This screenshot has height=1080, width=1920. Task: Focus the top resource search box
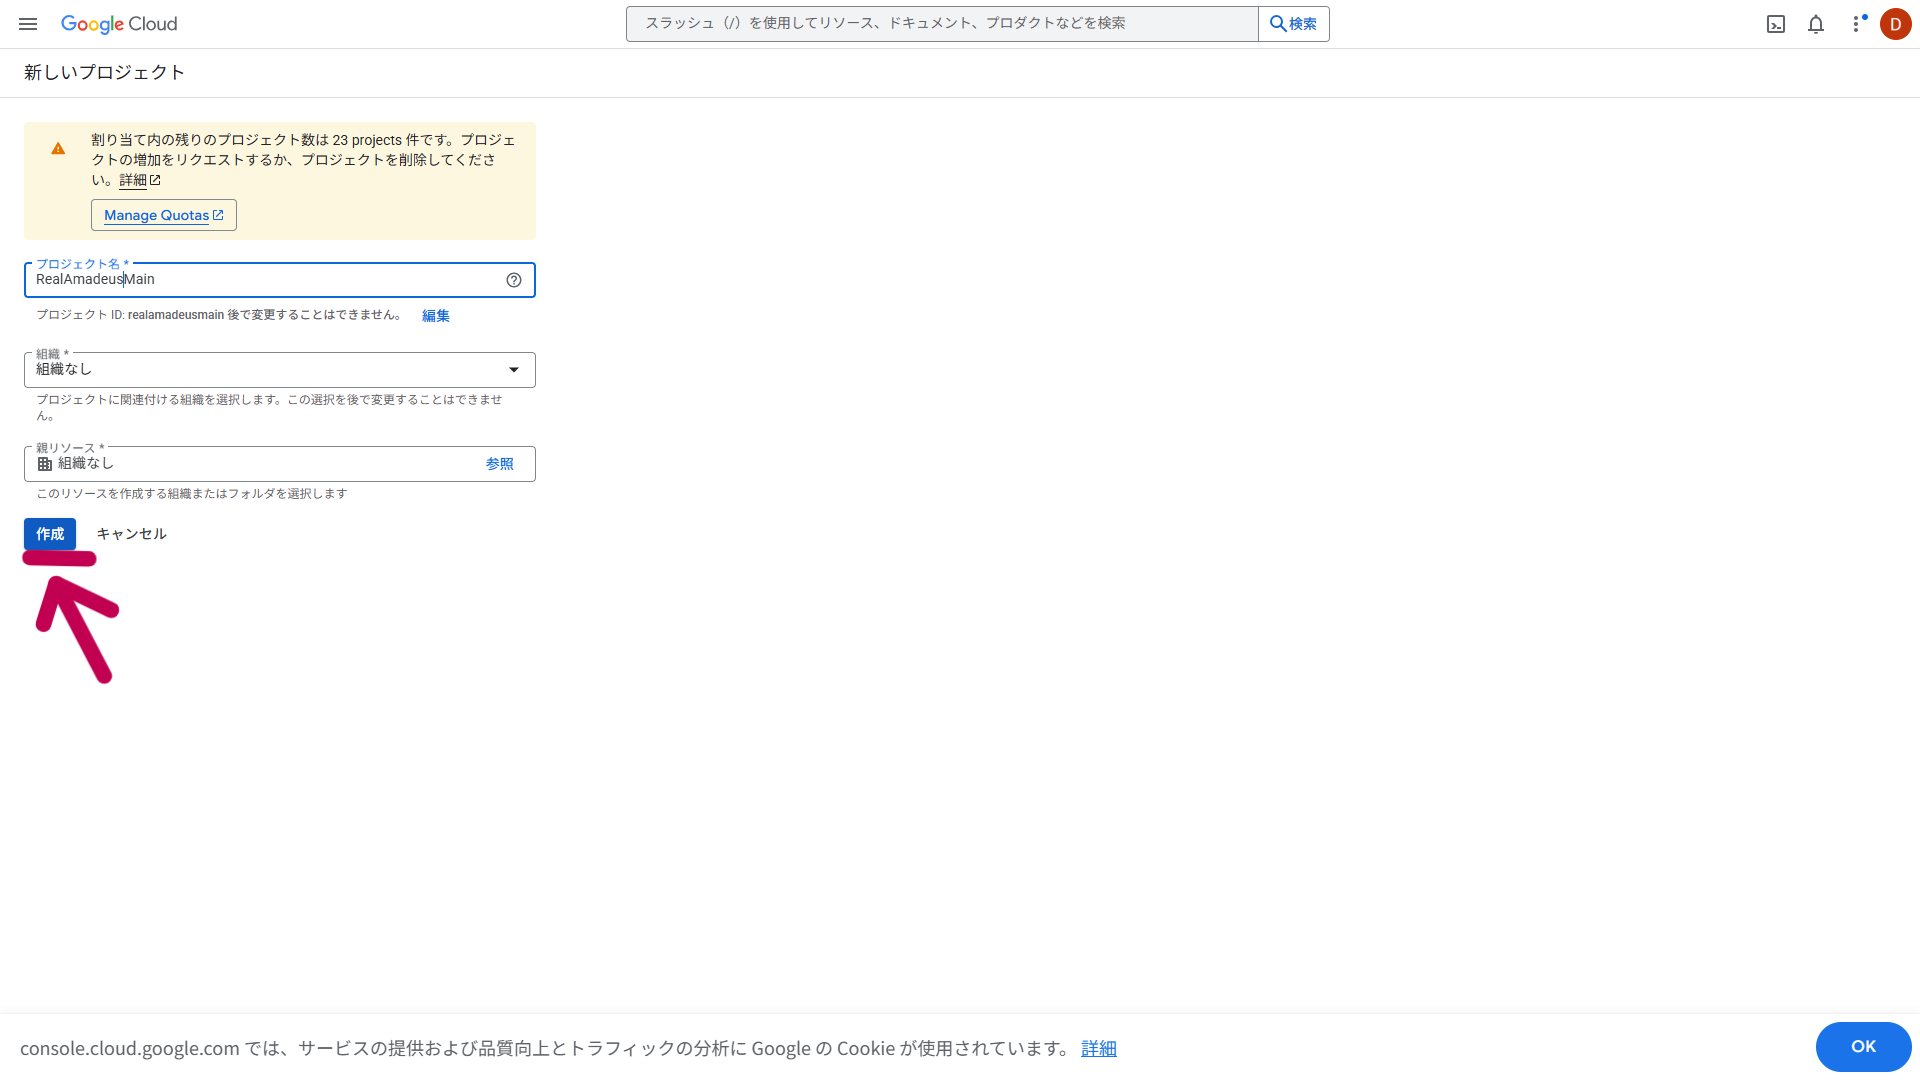pos(940,24)
